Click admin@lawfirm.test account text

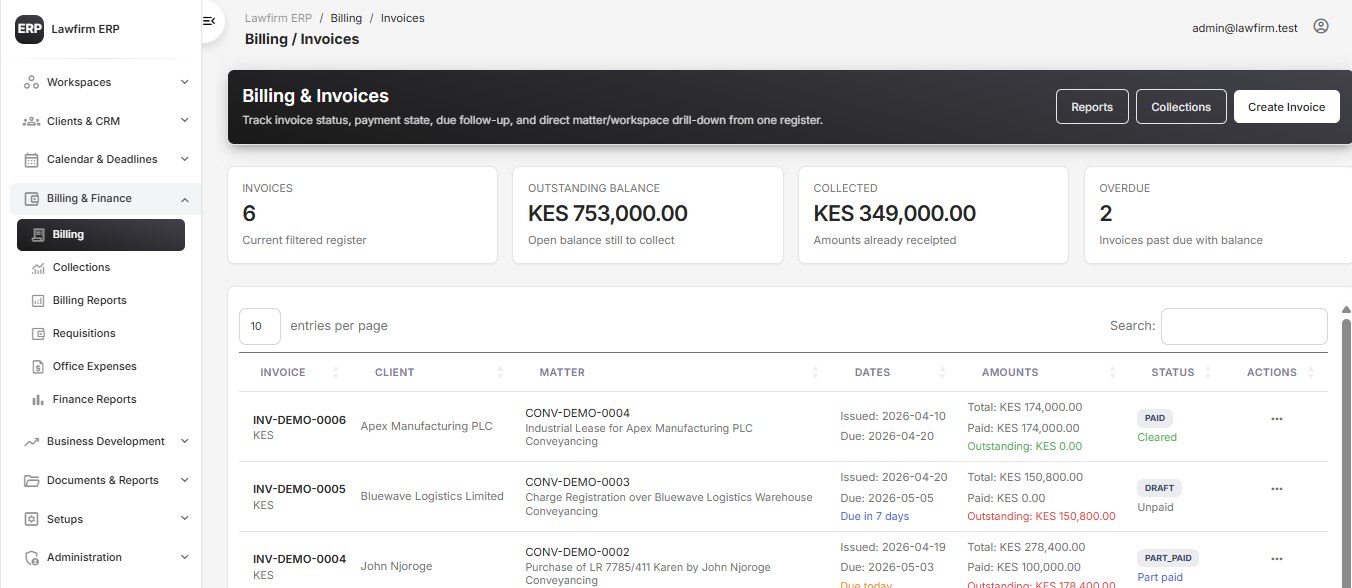coord(1245,28)
